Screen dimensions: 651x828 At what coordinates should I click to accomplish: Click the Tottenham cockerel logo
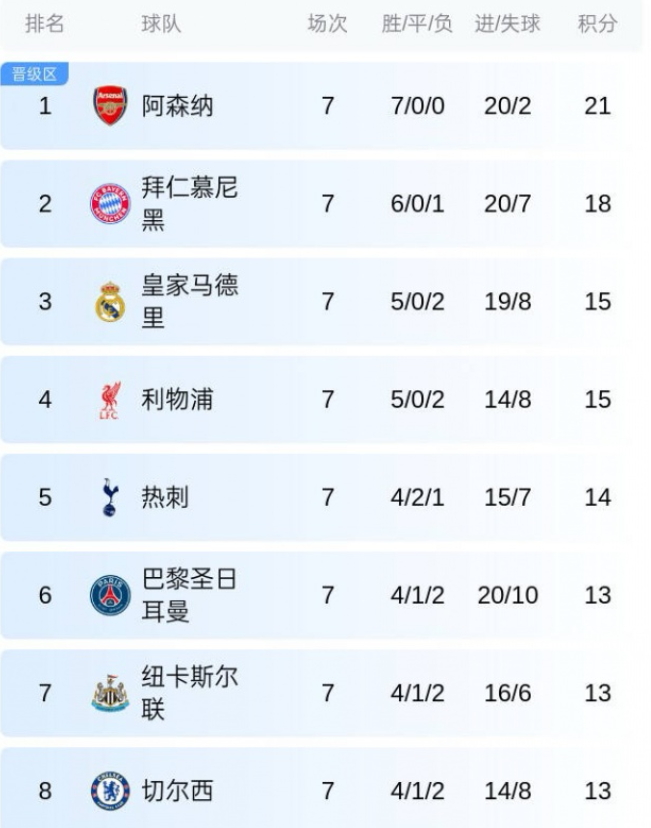point(110,497)
